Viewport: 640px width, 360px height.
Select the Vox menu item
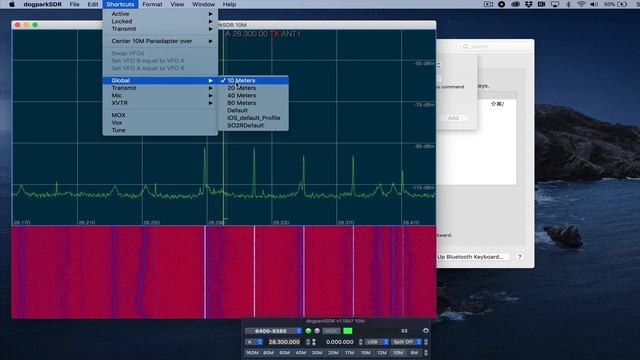160,122
